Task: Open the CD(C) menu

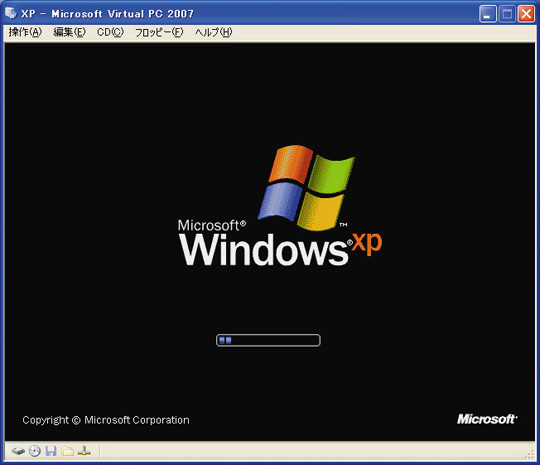Action: pyautogui.click(x=110, y=32)
